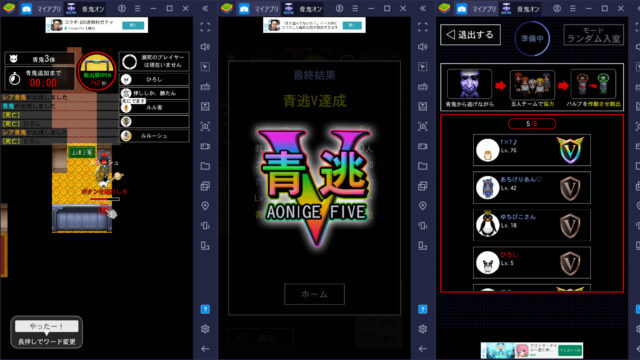Image resolution: width=640 pixels, height=360 pixels.
Task: Click the shake device icon in left window sidebar
Action: click(205, 226)
